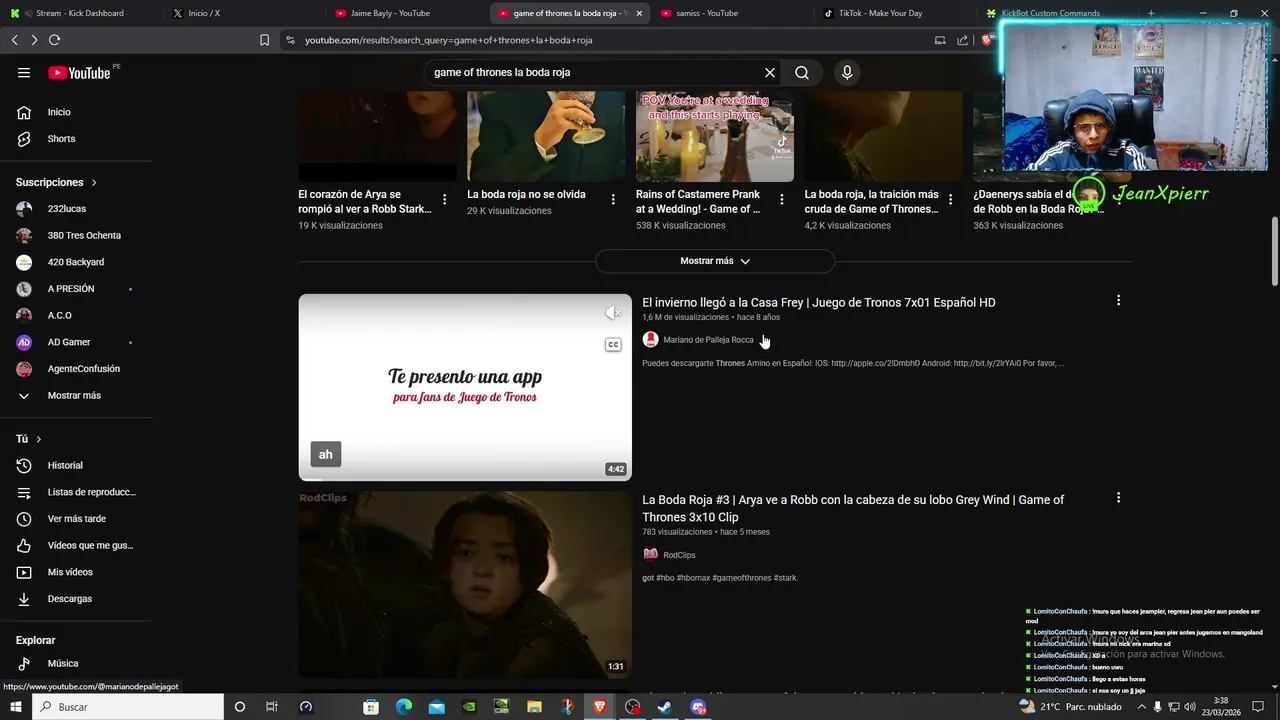Play the 'Te presento una app' preview thumbnail
The height and width of the screenshot is (720, 1280).
click(x=465, y=387)
